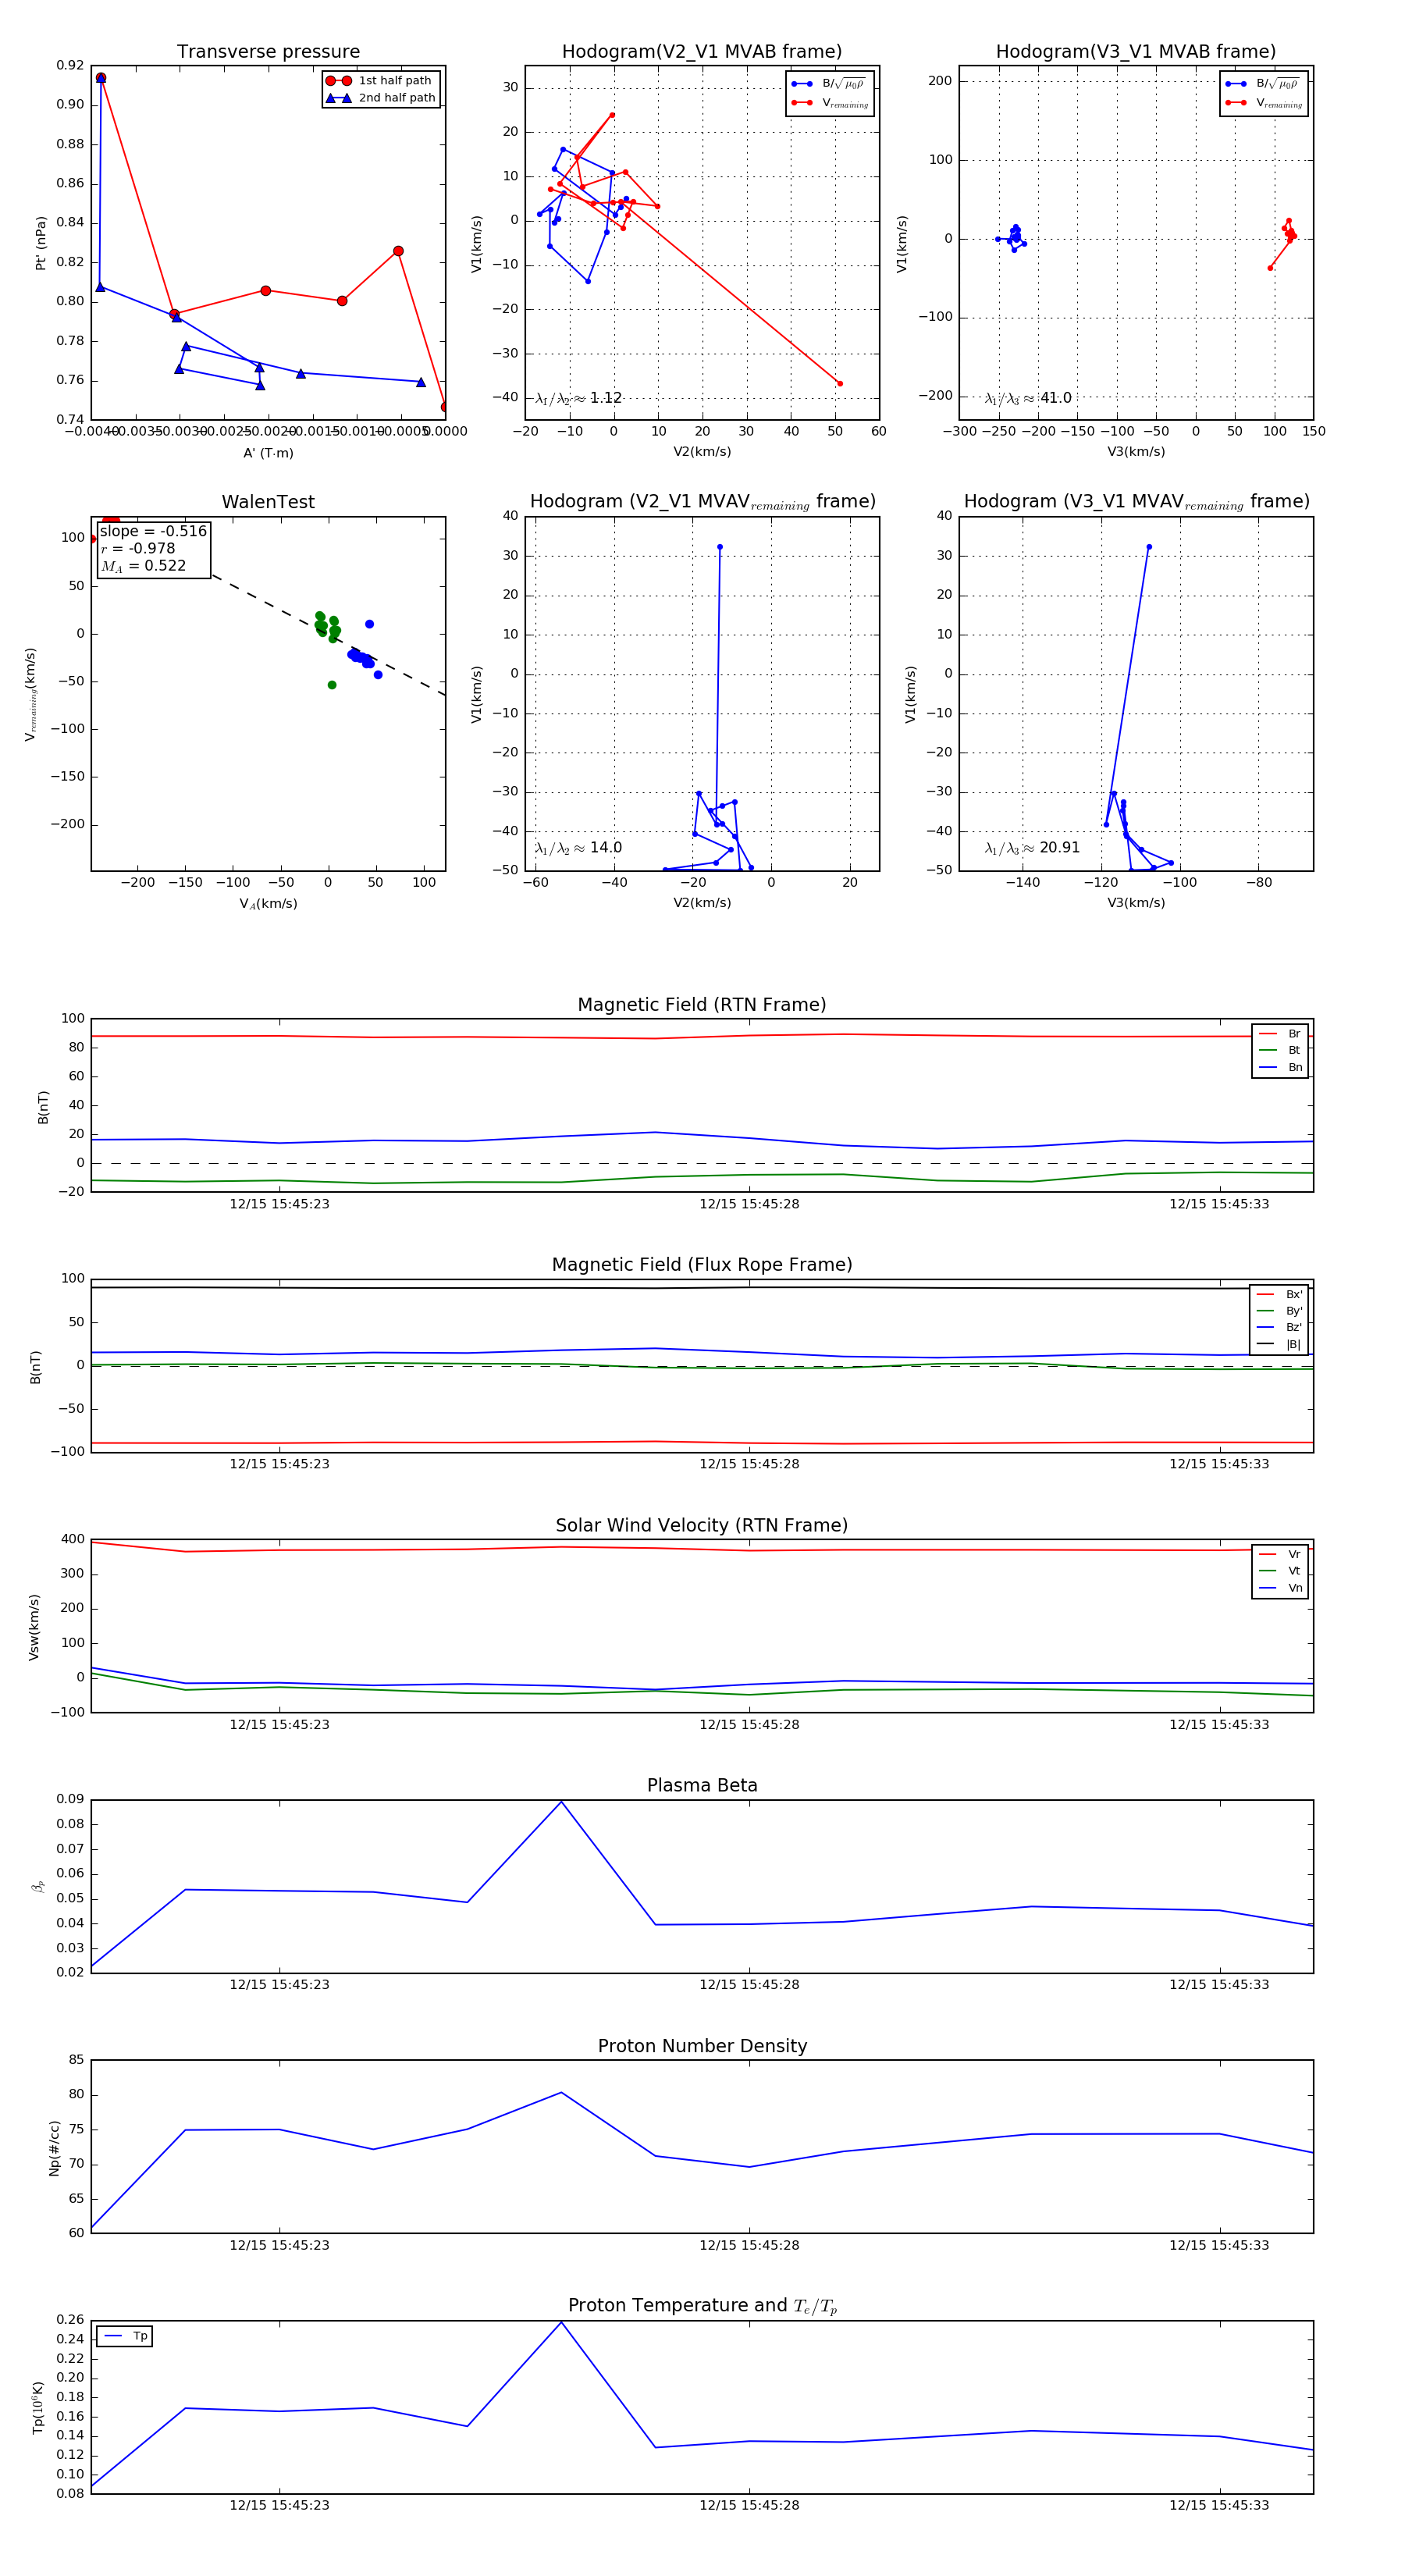Click '12/15 15:45:33' tick under Proton Number Density
The height and width of the screenshot is (2576, 1405).
1219,2245
